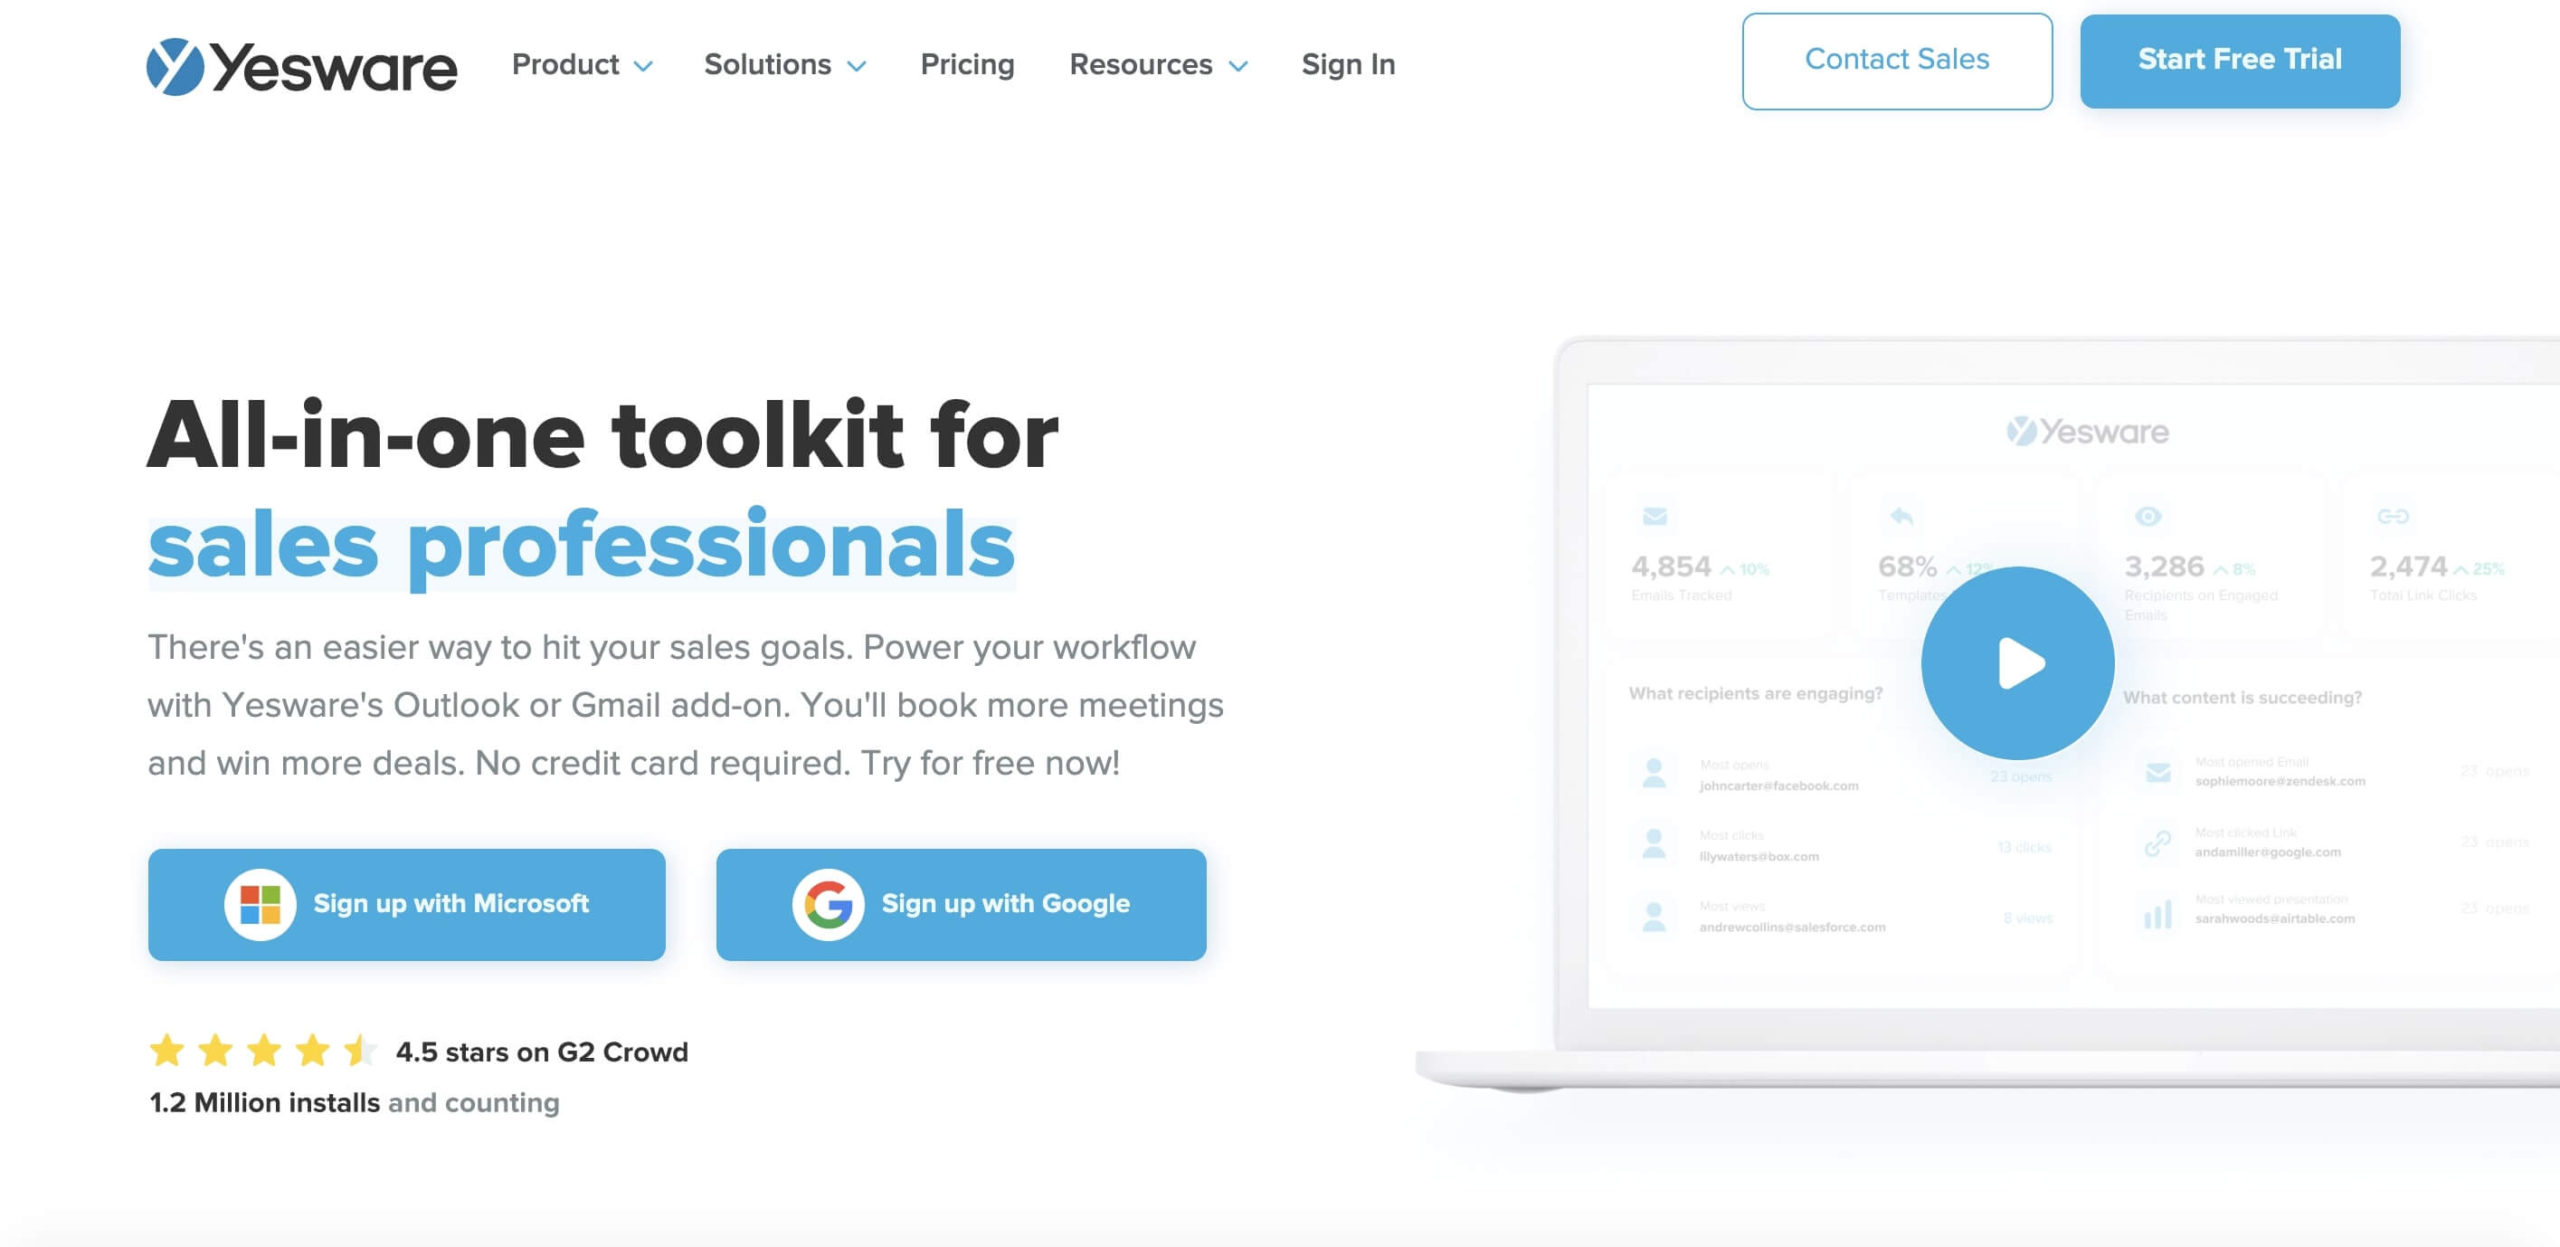Select the Sign In menu item
The height and width of the screenshot is (1247, 2560).
pos(1349,64)
